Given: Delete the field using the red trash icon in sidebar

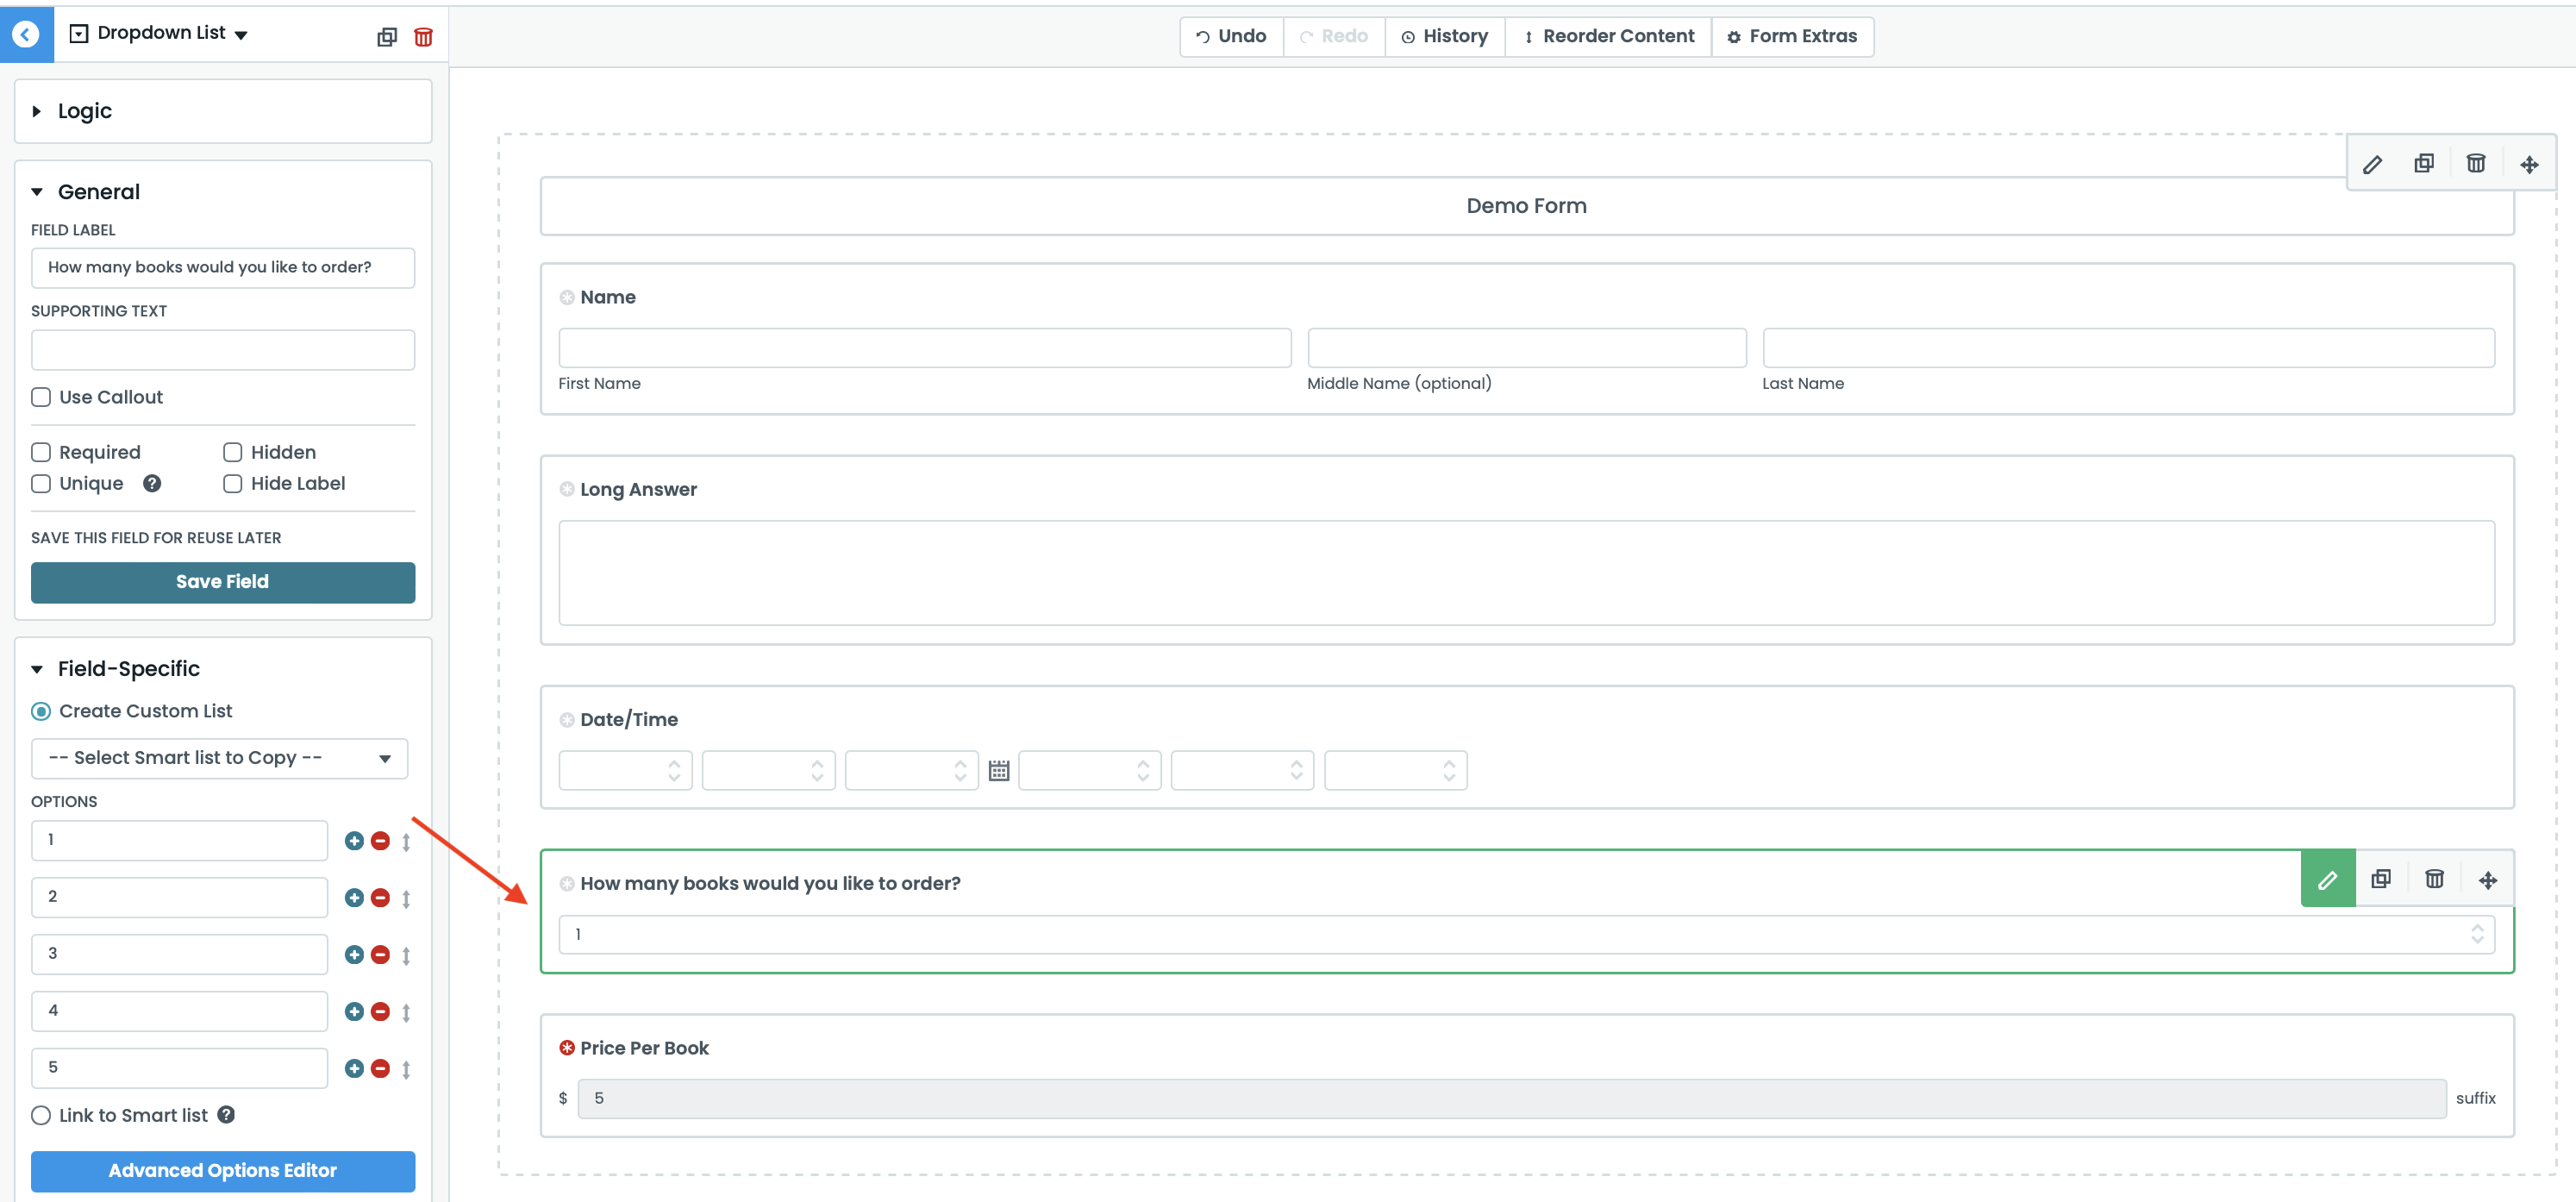Looking at the screenshot, I should tap(423, 36).
